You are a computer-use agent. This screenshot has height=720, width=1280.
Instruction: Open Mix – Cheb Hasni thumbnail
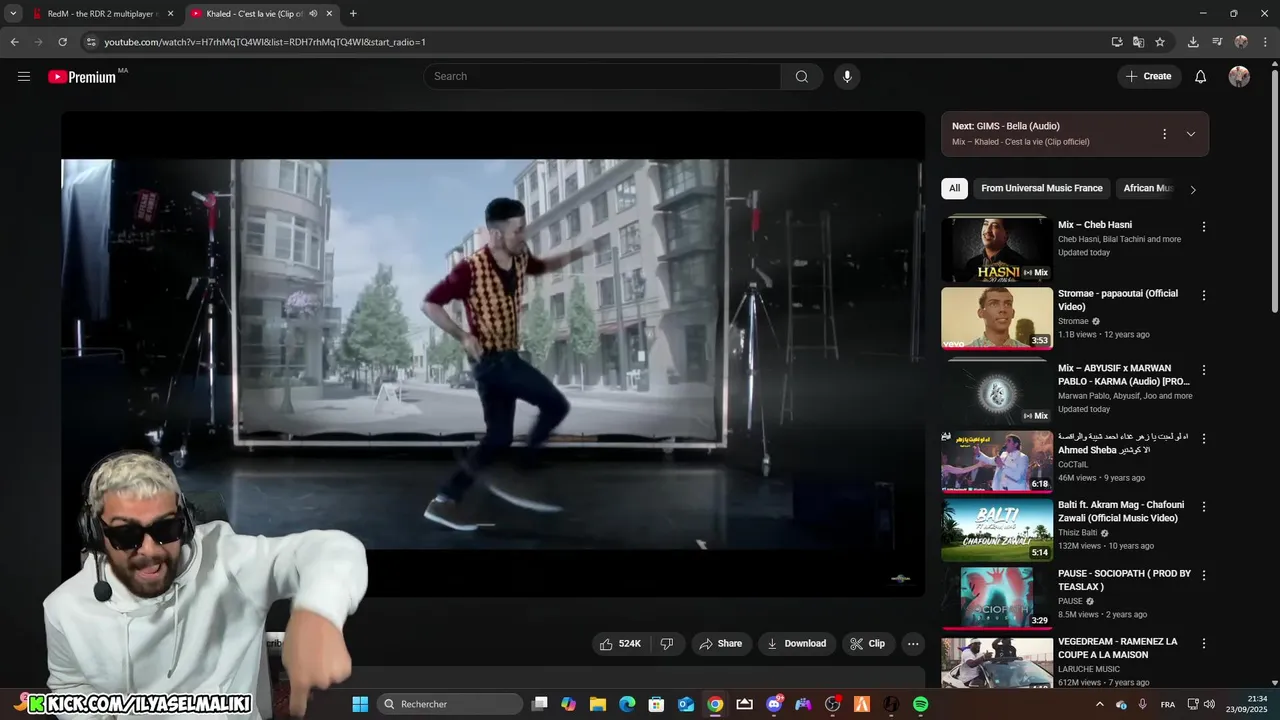[997, 250]
